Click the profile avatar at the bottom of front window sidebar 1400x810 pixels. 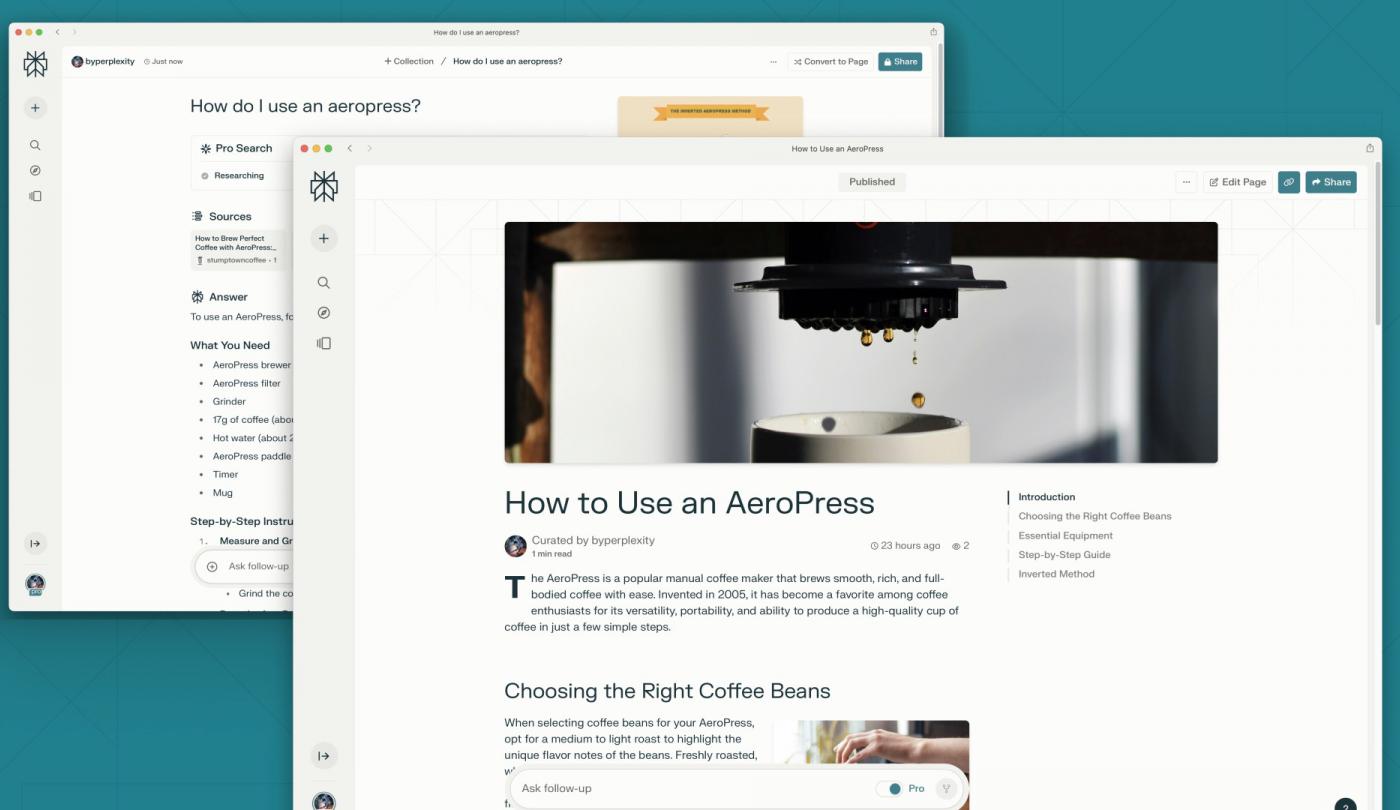[324, 802]
